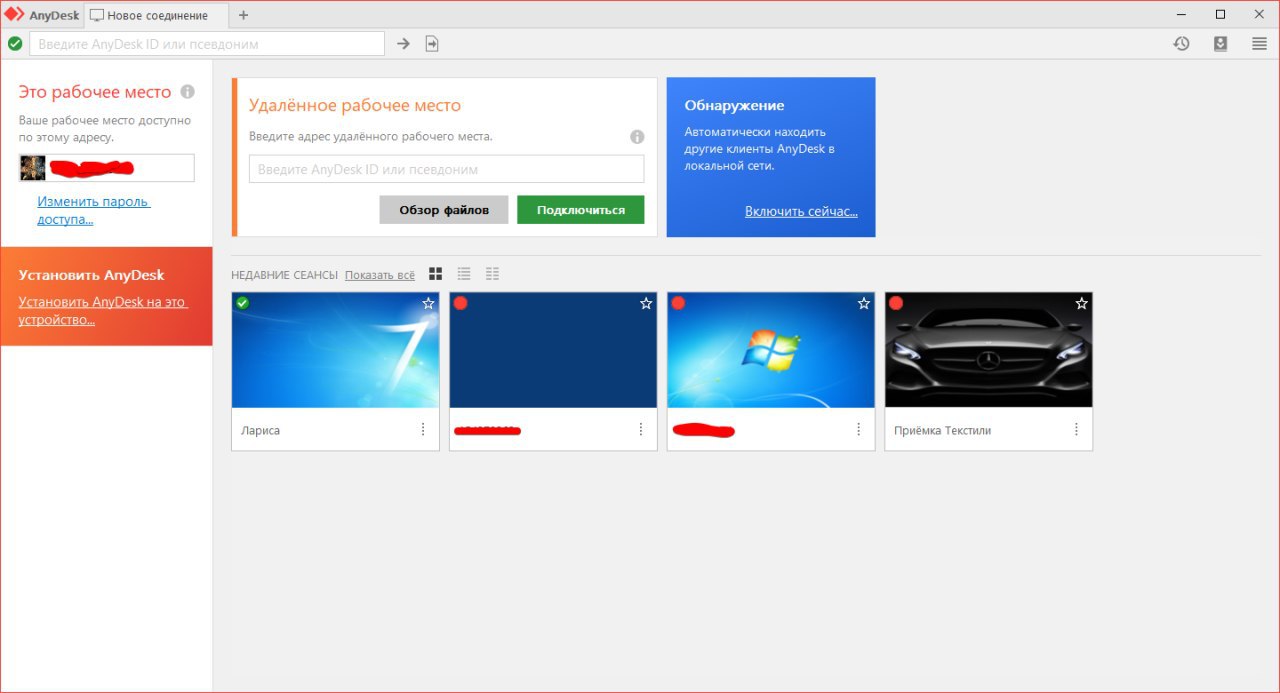Screen dimensions: 1280x693
Task: Click the star on the Windows logo session tile
Action: 864,303
